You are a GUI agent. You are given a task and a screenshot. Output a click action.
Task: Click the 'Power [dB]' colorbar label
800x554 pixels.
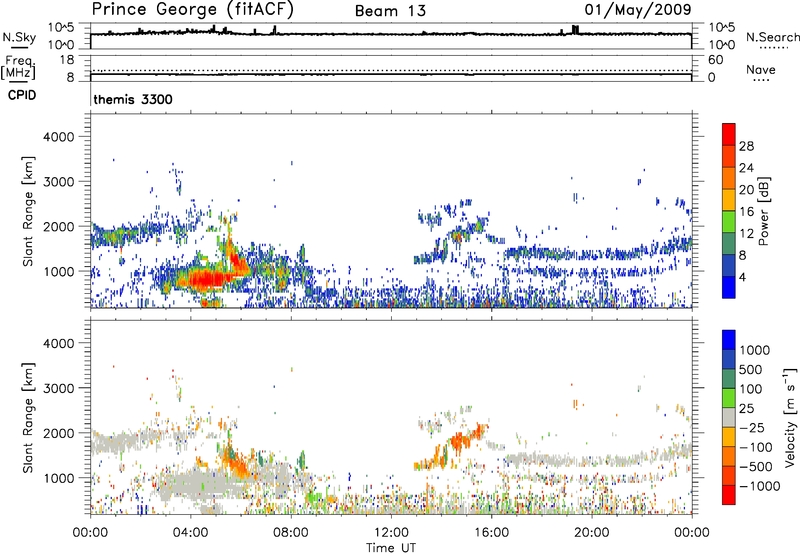(763, 211)
